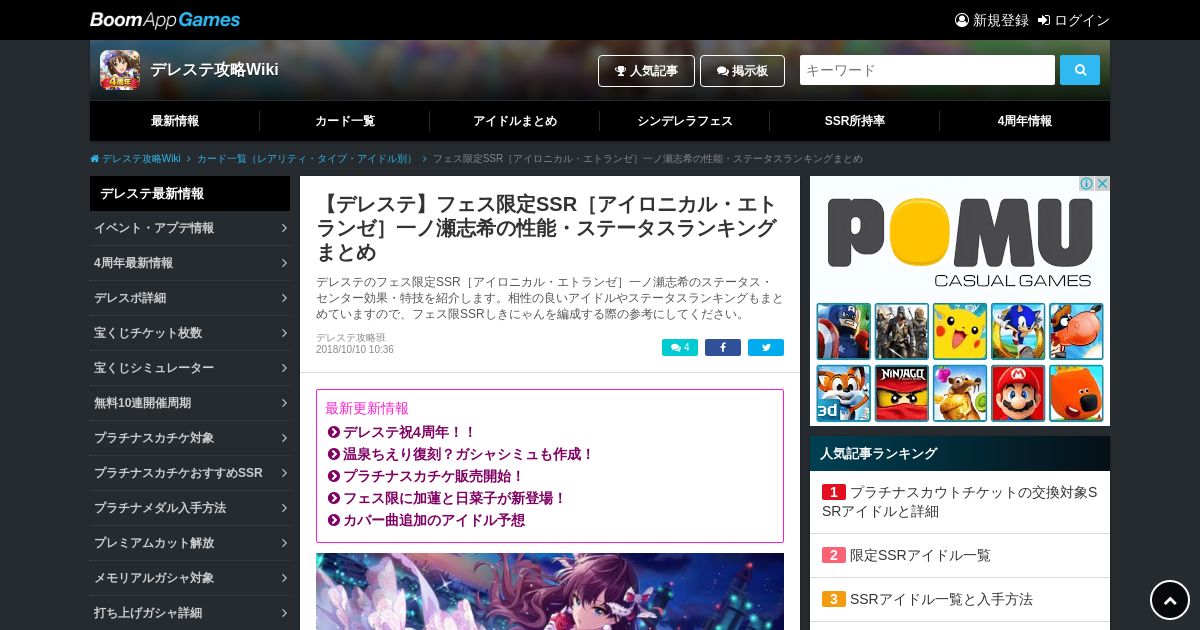
Task: Click the Captain America game thumbnail in ad
Action: pos(844,331)
